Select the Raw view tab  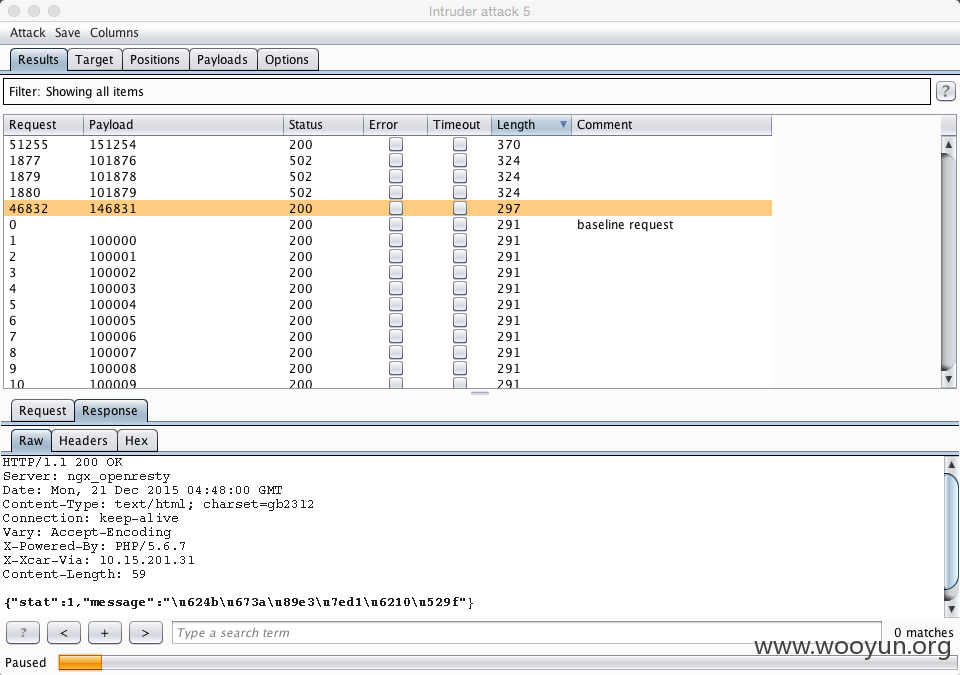31,440
